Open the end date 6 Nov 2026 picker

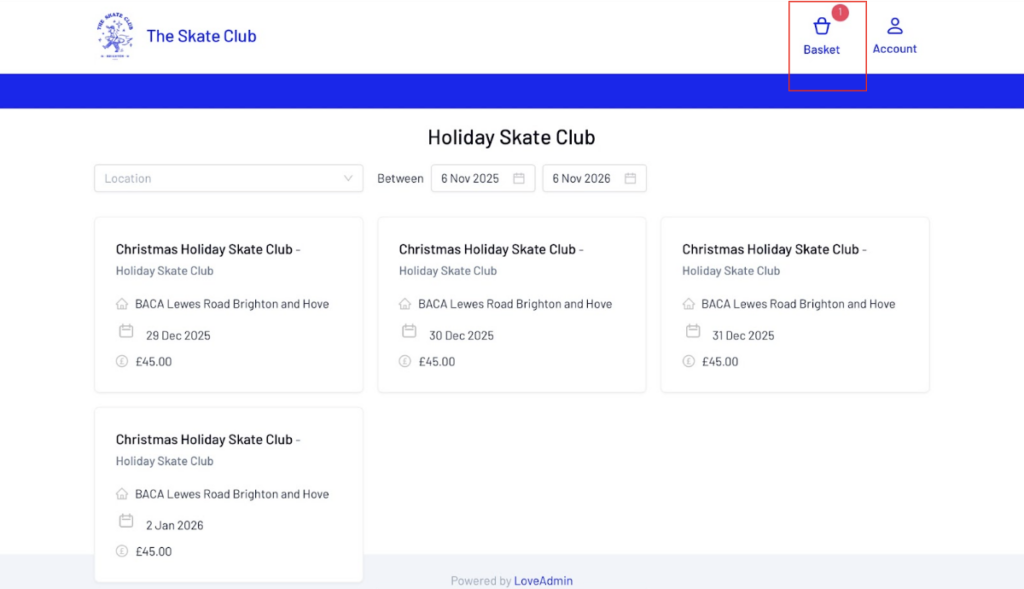583,178
